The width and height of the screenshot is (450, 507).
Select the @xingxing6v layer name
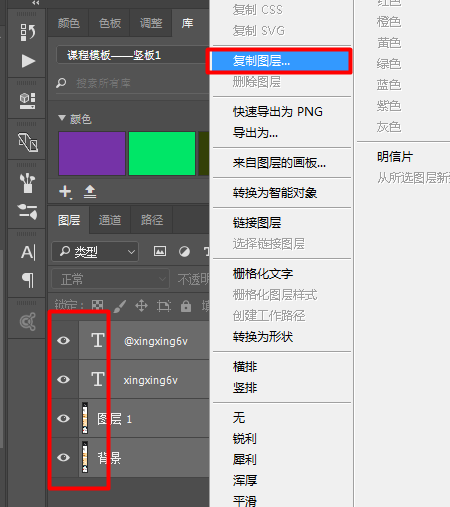click(156, 341)
